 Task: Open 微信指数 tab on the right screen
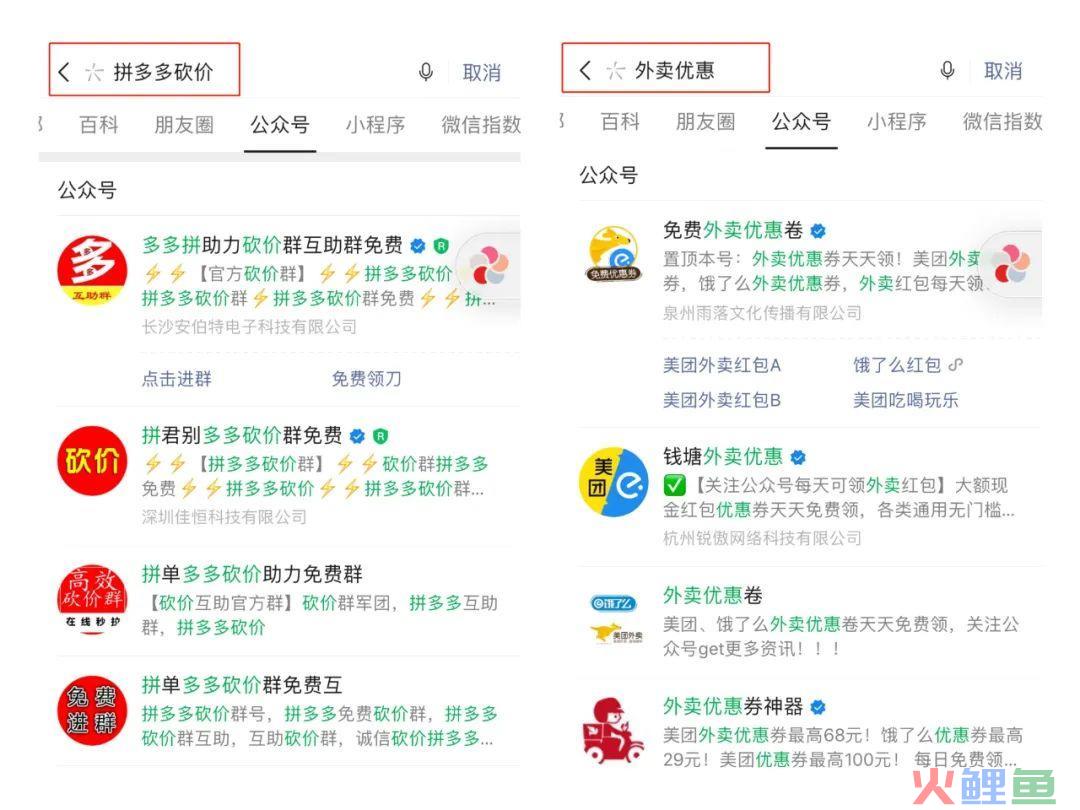pyautogui.click(x=1002, y=122)
